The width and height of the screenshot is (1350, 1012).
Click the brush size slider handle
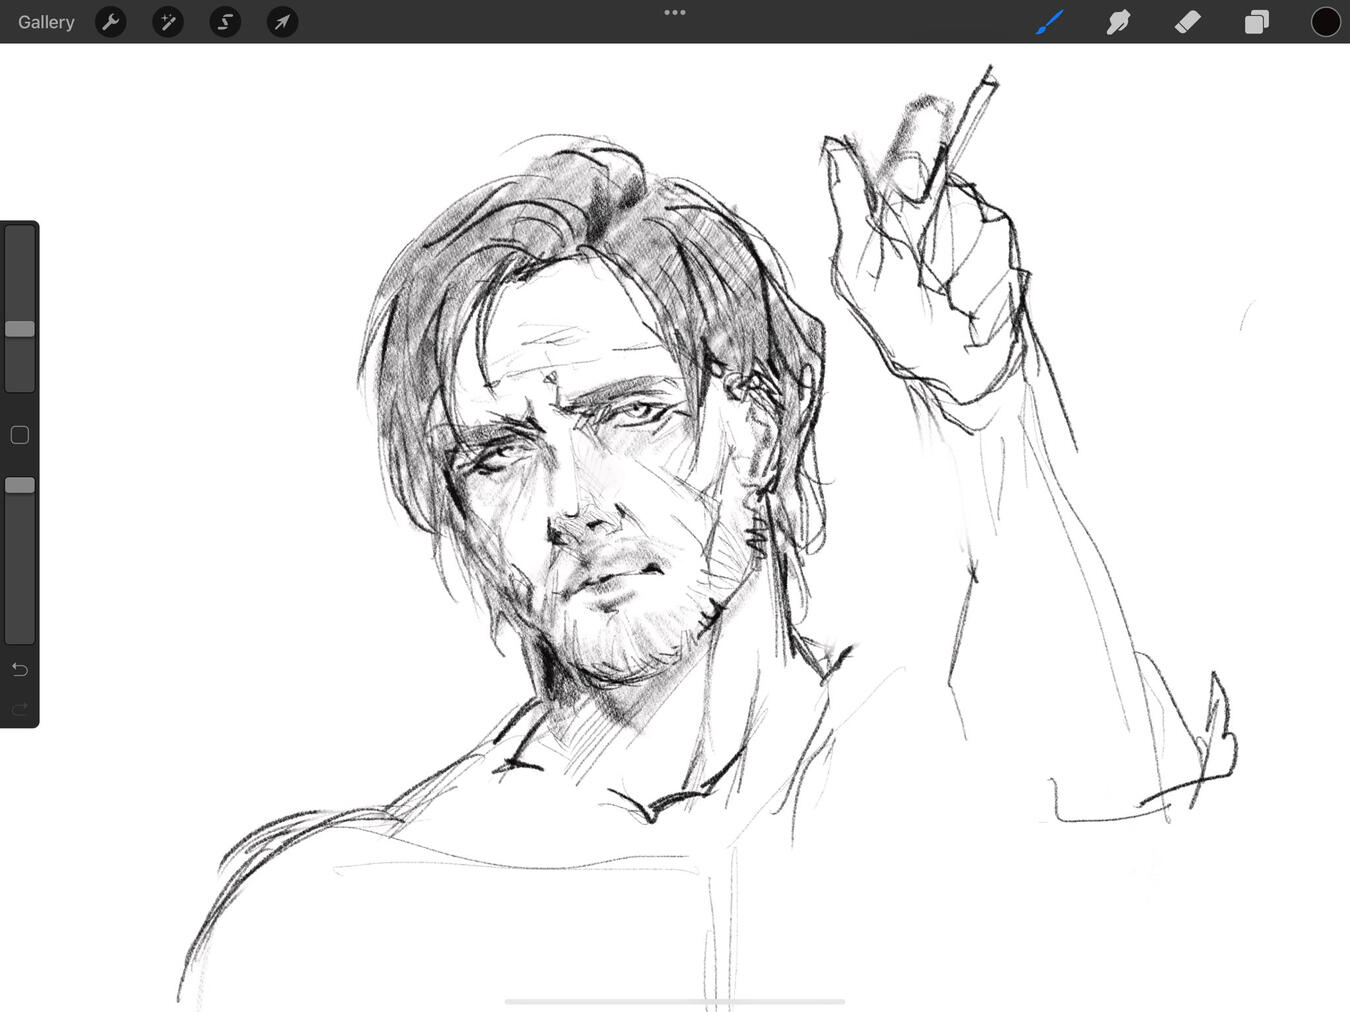20,329
